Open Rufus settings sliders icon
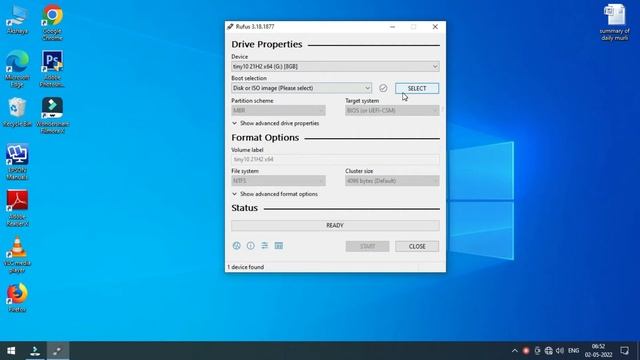Screen dimensions: 640x360 (x=264, y=246)
